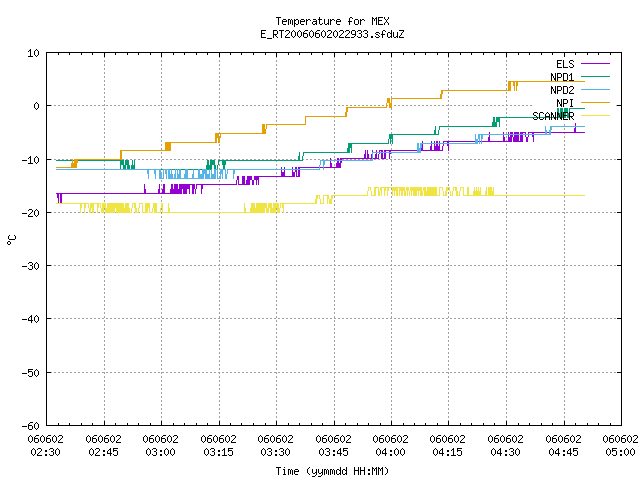Click the purple ELS legend line sample

click(595, 64)
